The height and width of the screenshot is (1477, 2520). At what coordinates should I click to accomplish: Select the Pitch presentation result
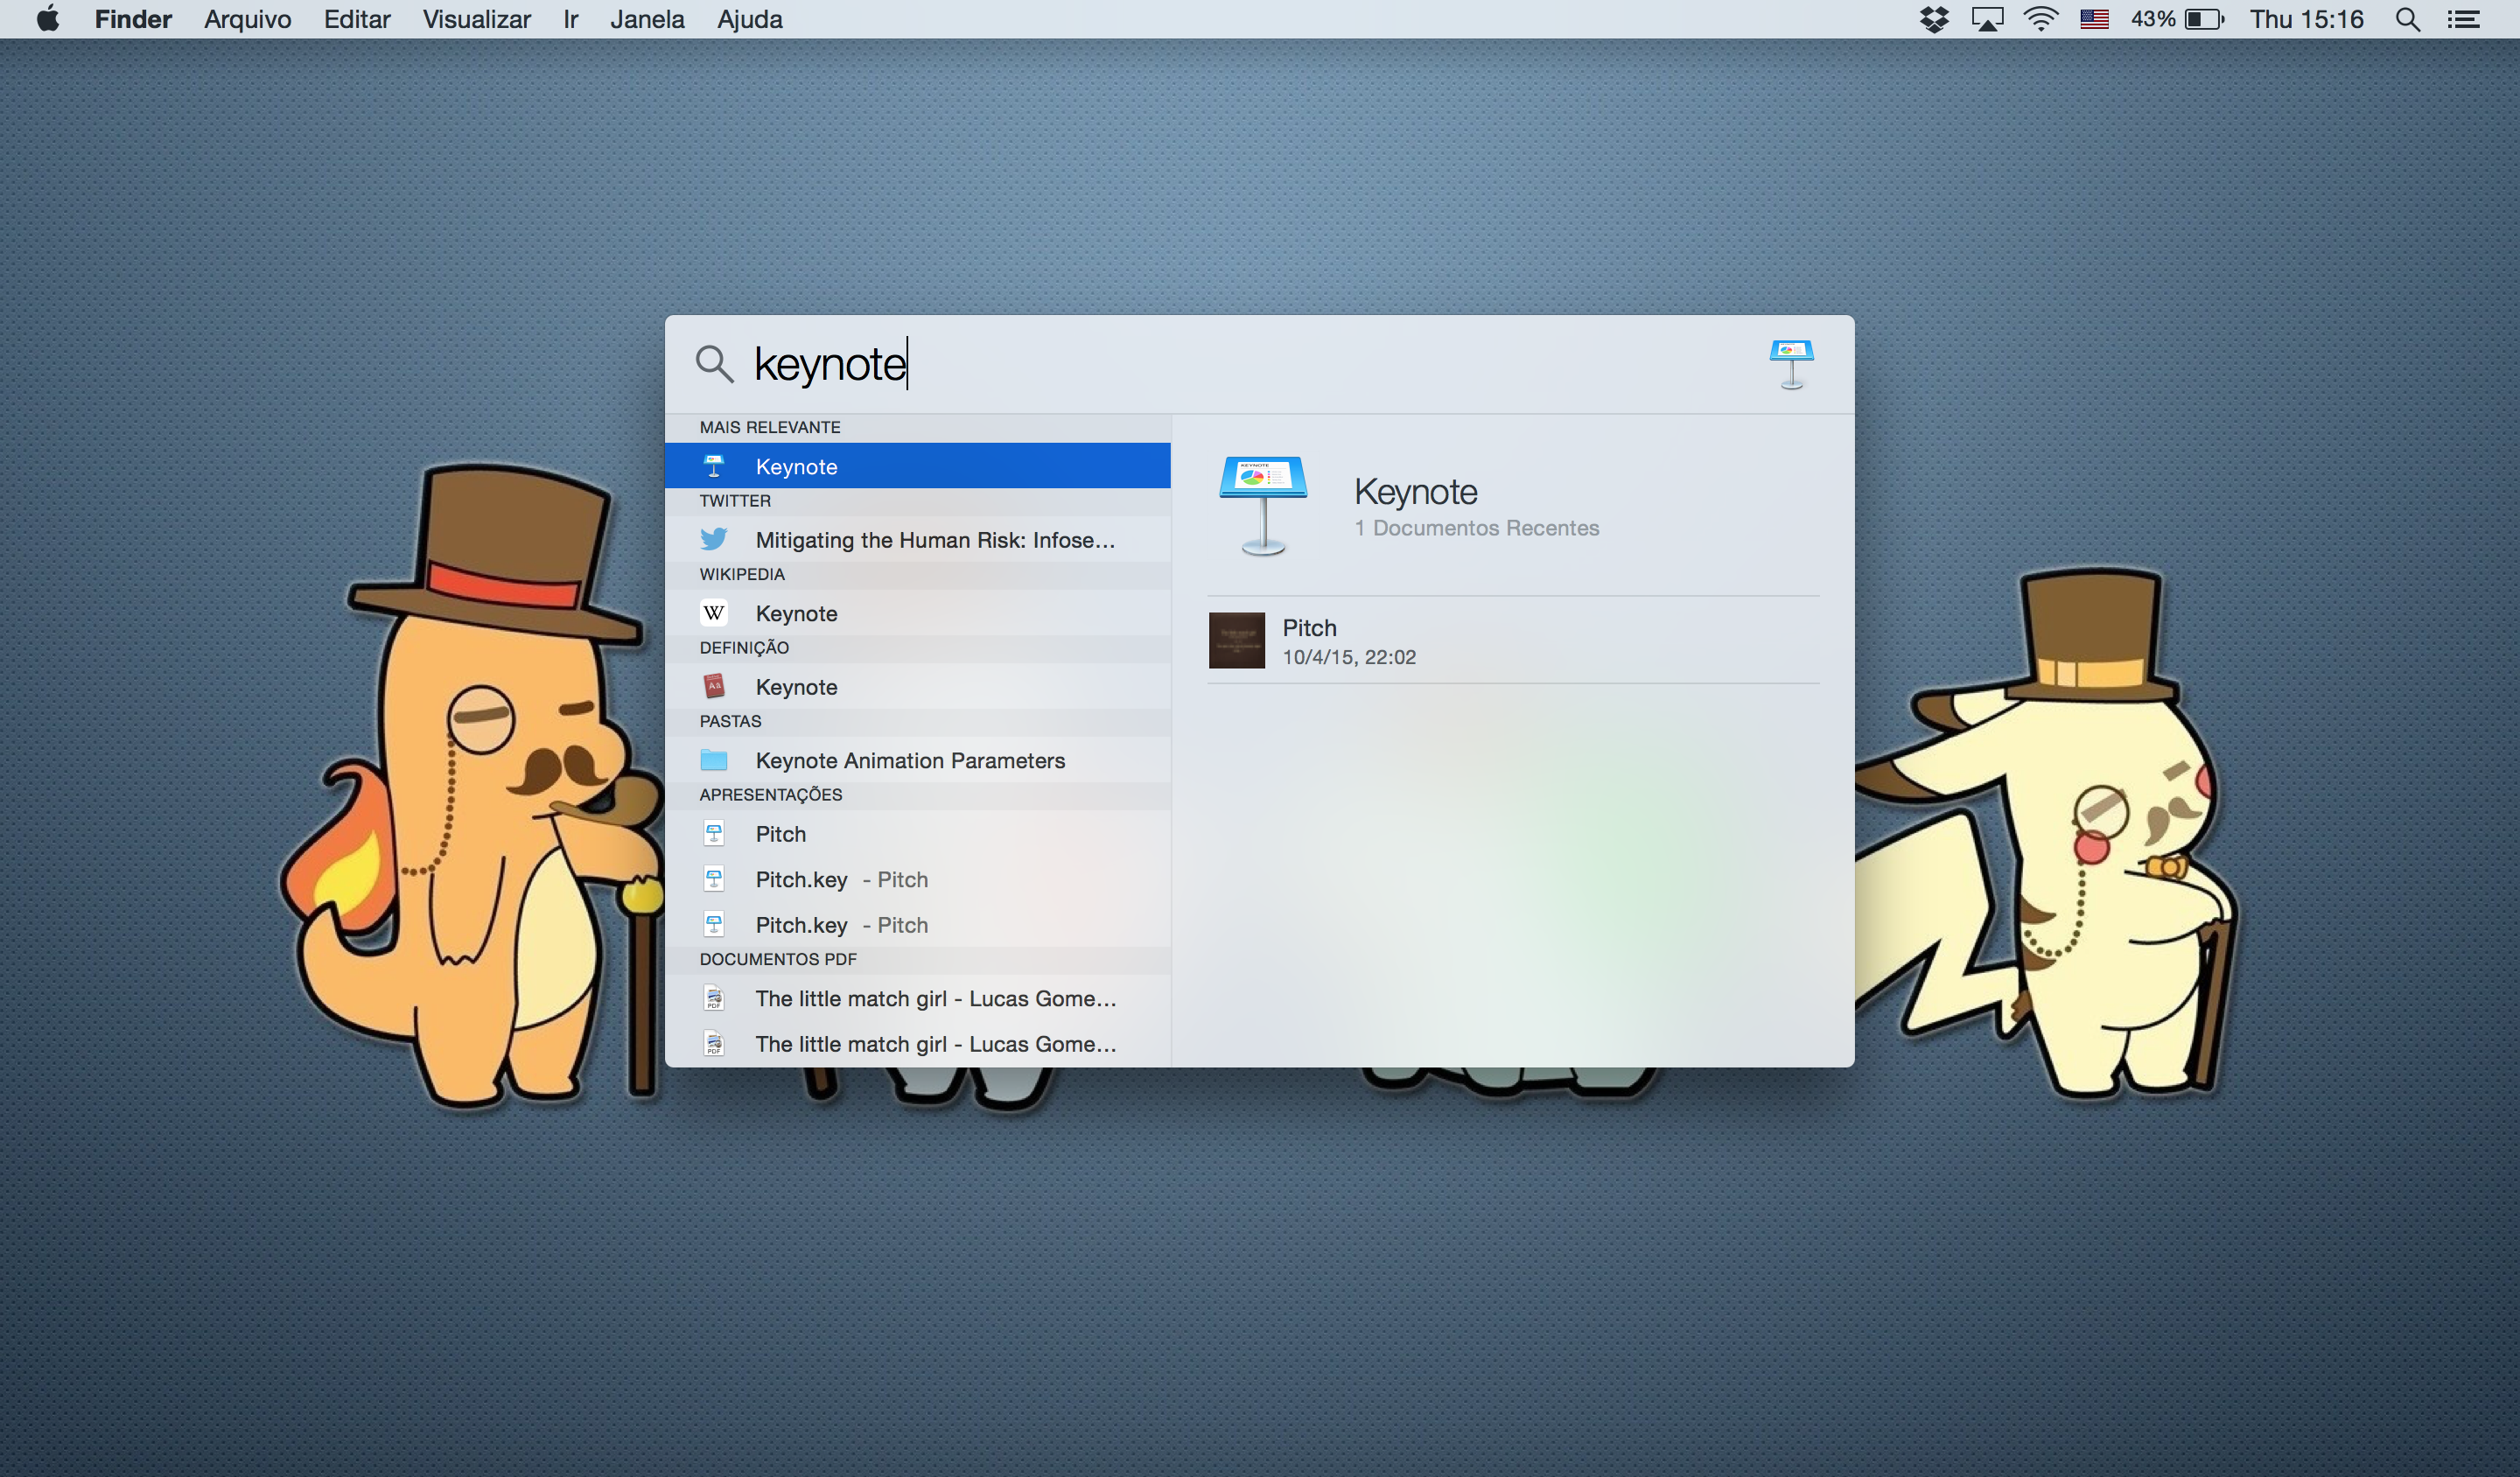pos(917,834)
